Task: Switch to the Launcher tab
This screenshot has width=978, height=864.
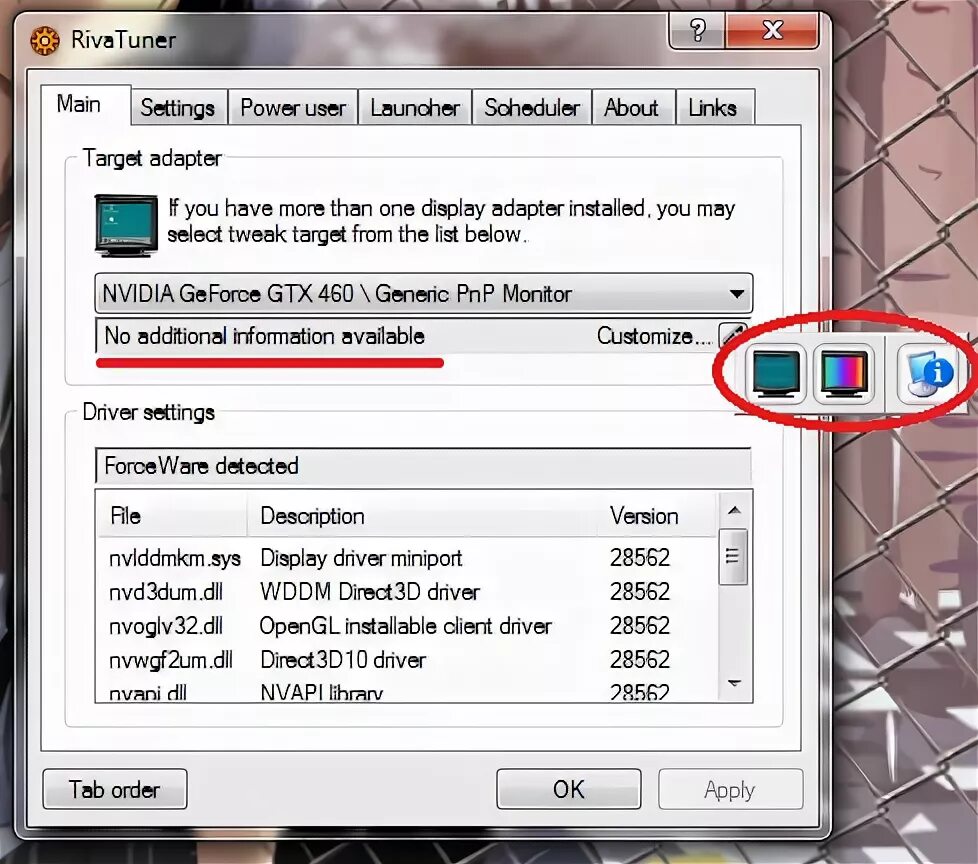Action: click(415, 108)
